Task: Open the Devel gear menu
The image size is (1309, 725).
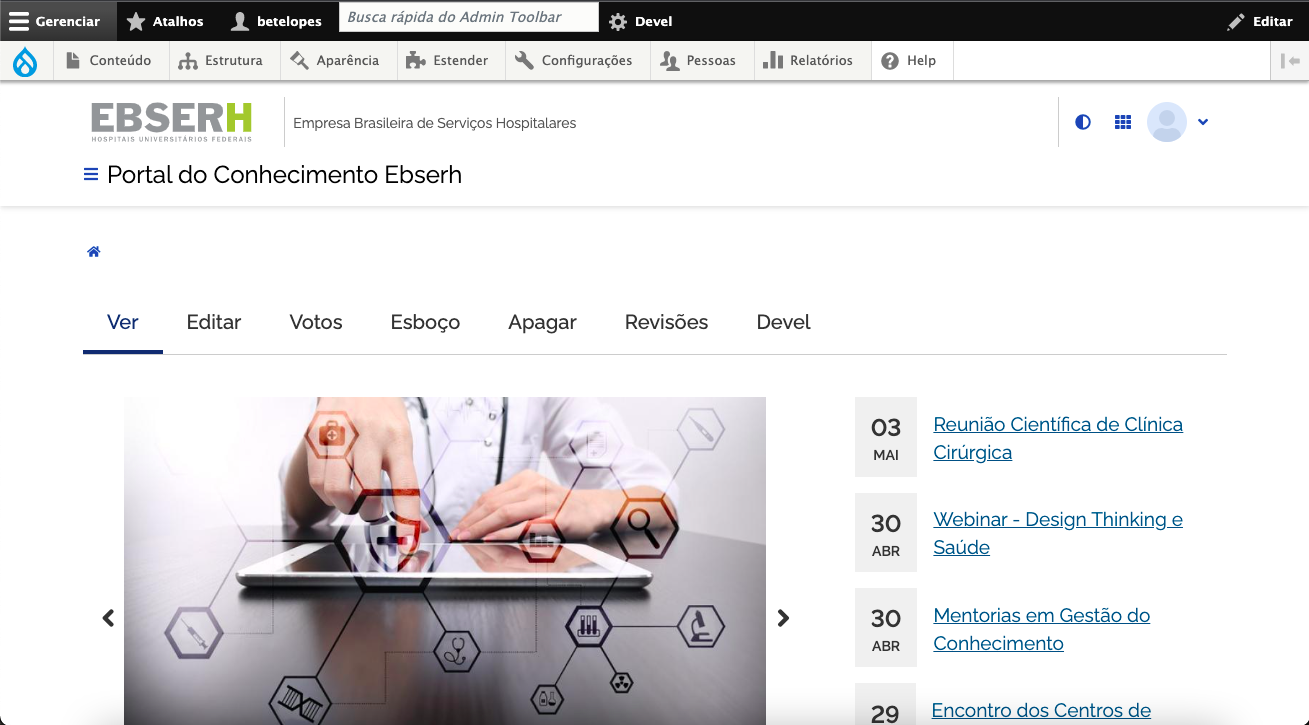Action: [x=641, y=21]
